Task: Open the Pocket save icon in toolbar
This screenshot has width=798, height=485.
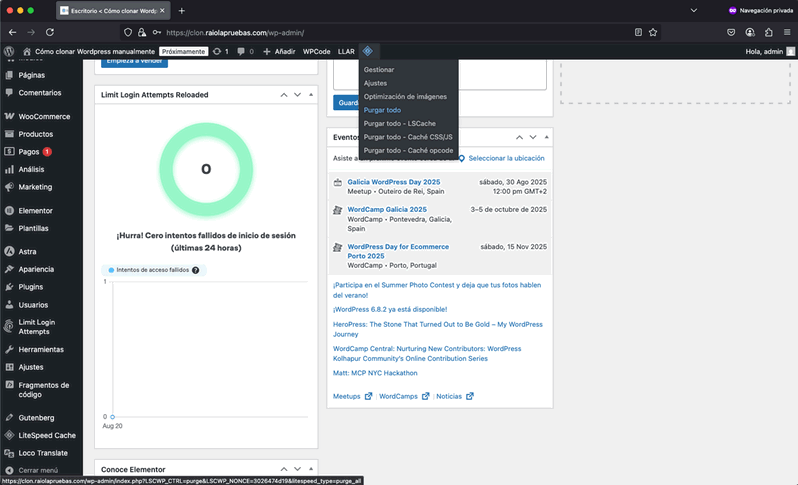Action: pyautogui.click(x=731, y=32)
